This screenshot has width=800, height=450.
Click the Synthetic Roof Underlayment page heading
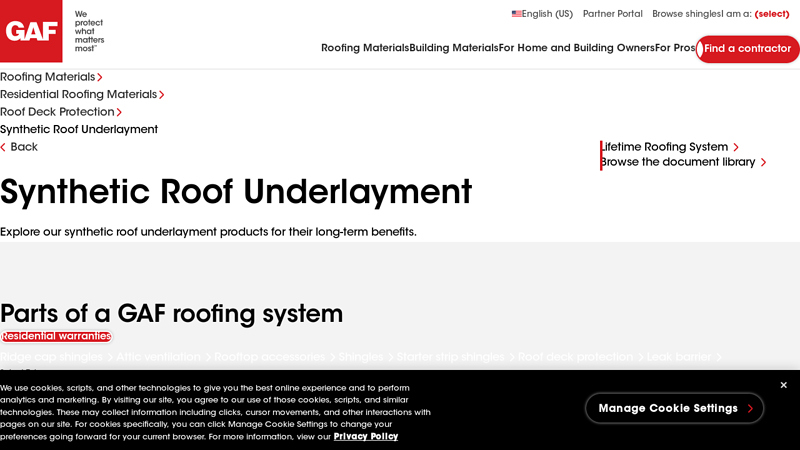click(x=236, y=193)
